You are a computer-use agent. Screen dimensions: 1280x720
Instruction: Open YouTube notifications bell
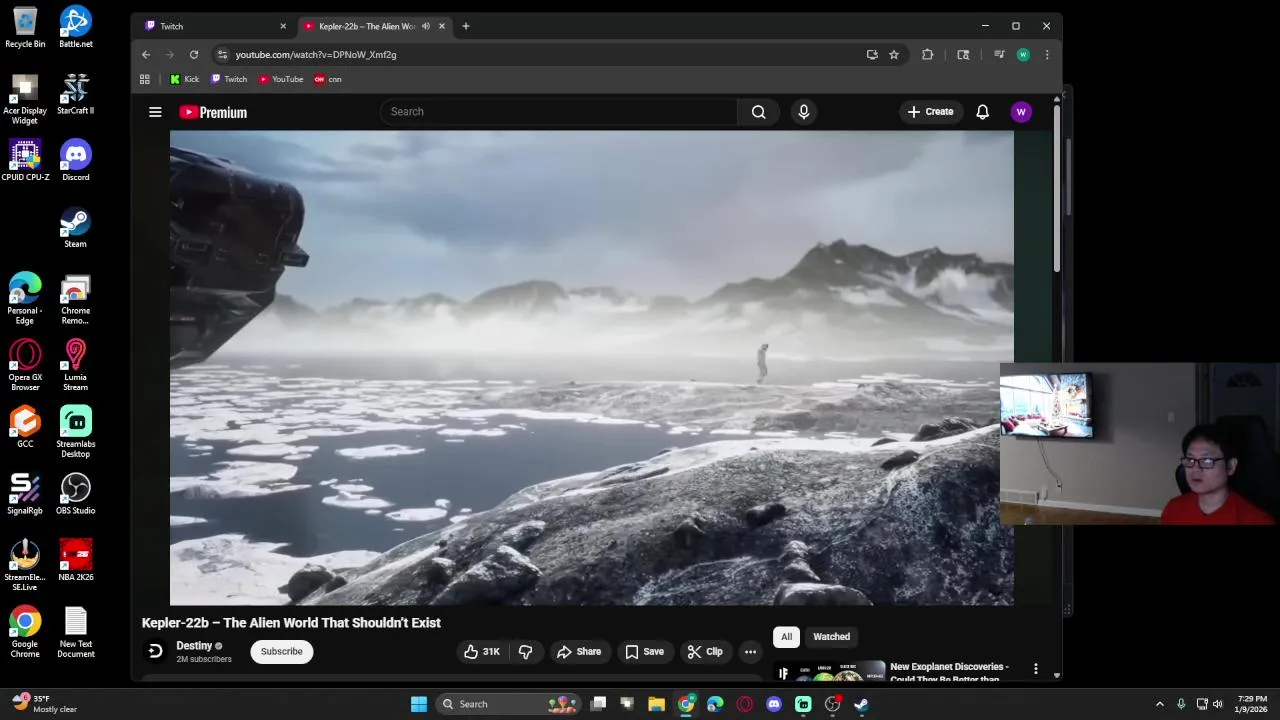click(982, 112)
